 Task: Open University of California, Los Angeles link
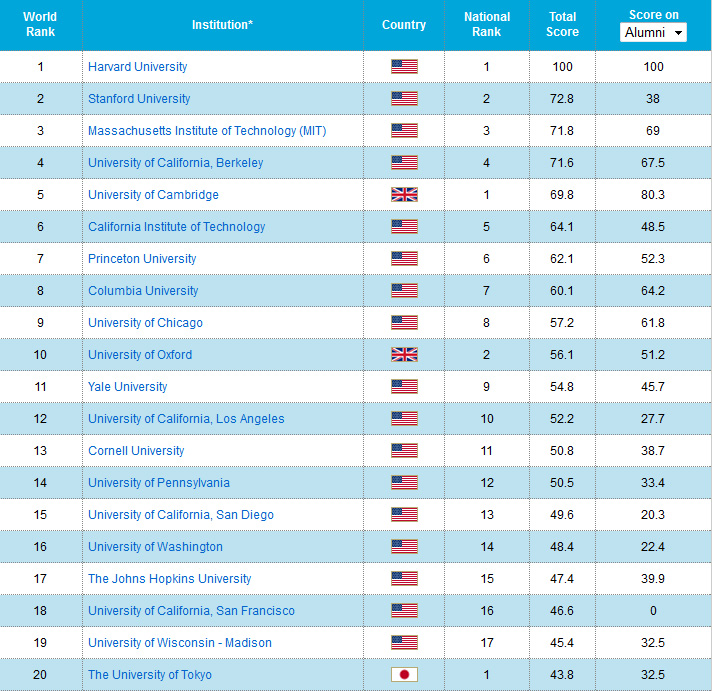point(186,419)
